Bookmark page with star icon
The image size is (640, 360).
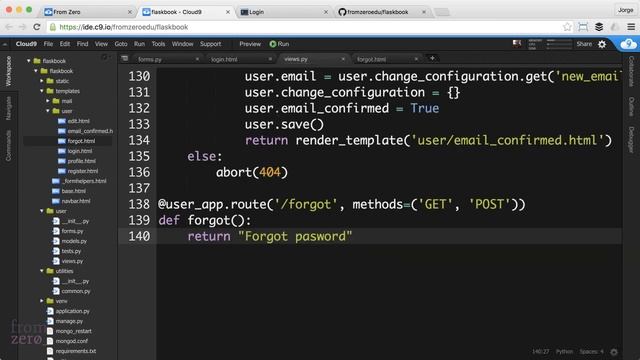[x=567, y=27]
